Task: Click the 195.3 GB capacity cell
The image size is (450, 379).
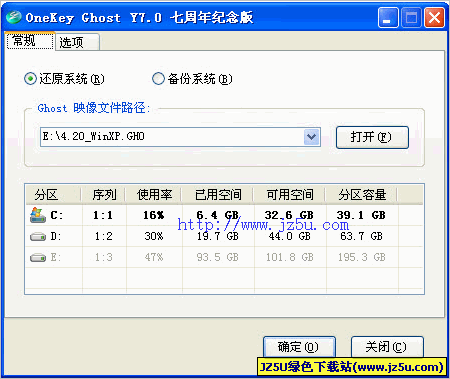Action: (361, 258)
